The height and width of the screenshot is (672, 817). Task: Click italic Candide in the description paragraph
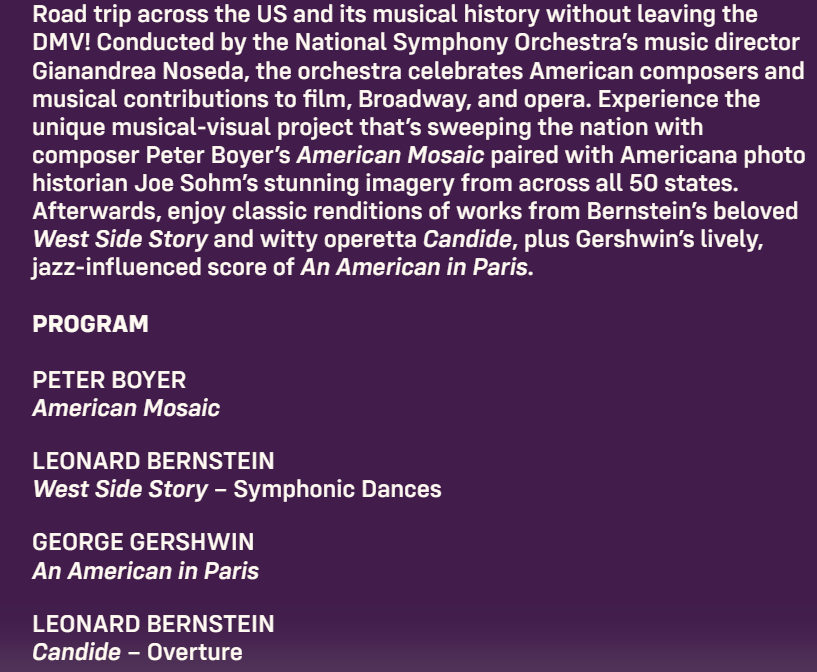(467, 240)
